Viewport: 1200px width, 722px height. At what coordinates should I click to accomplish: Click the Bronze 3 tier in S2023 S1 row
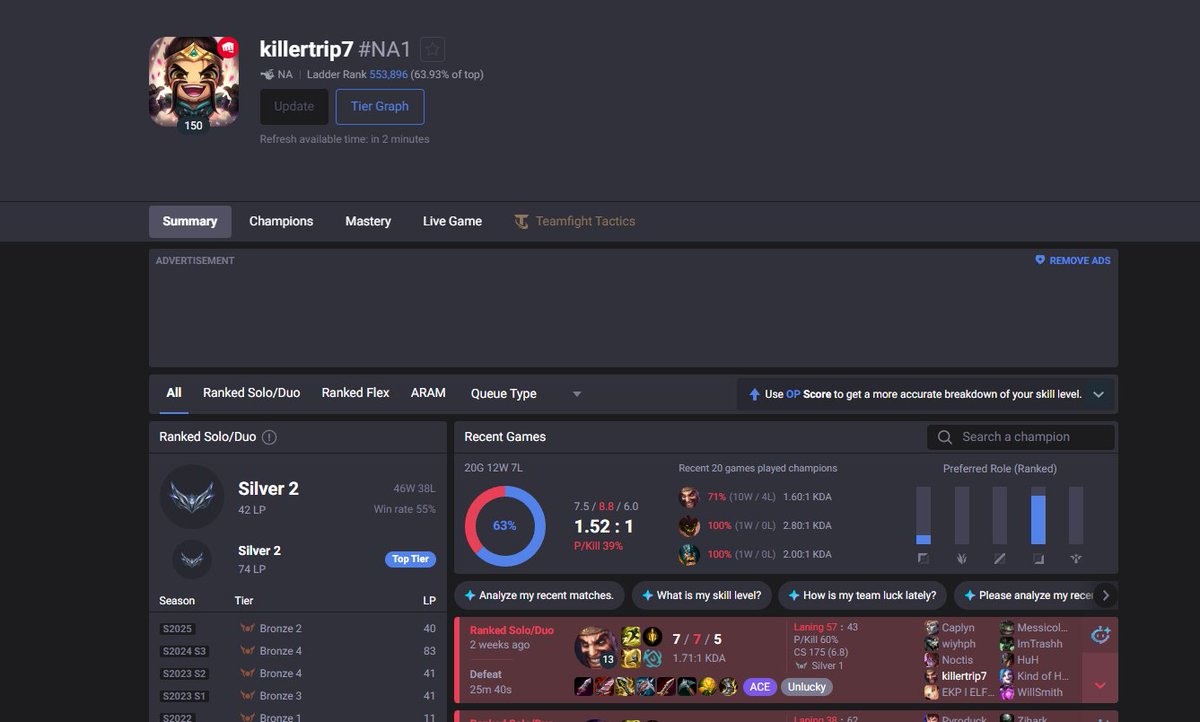pos(280,695)
